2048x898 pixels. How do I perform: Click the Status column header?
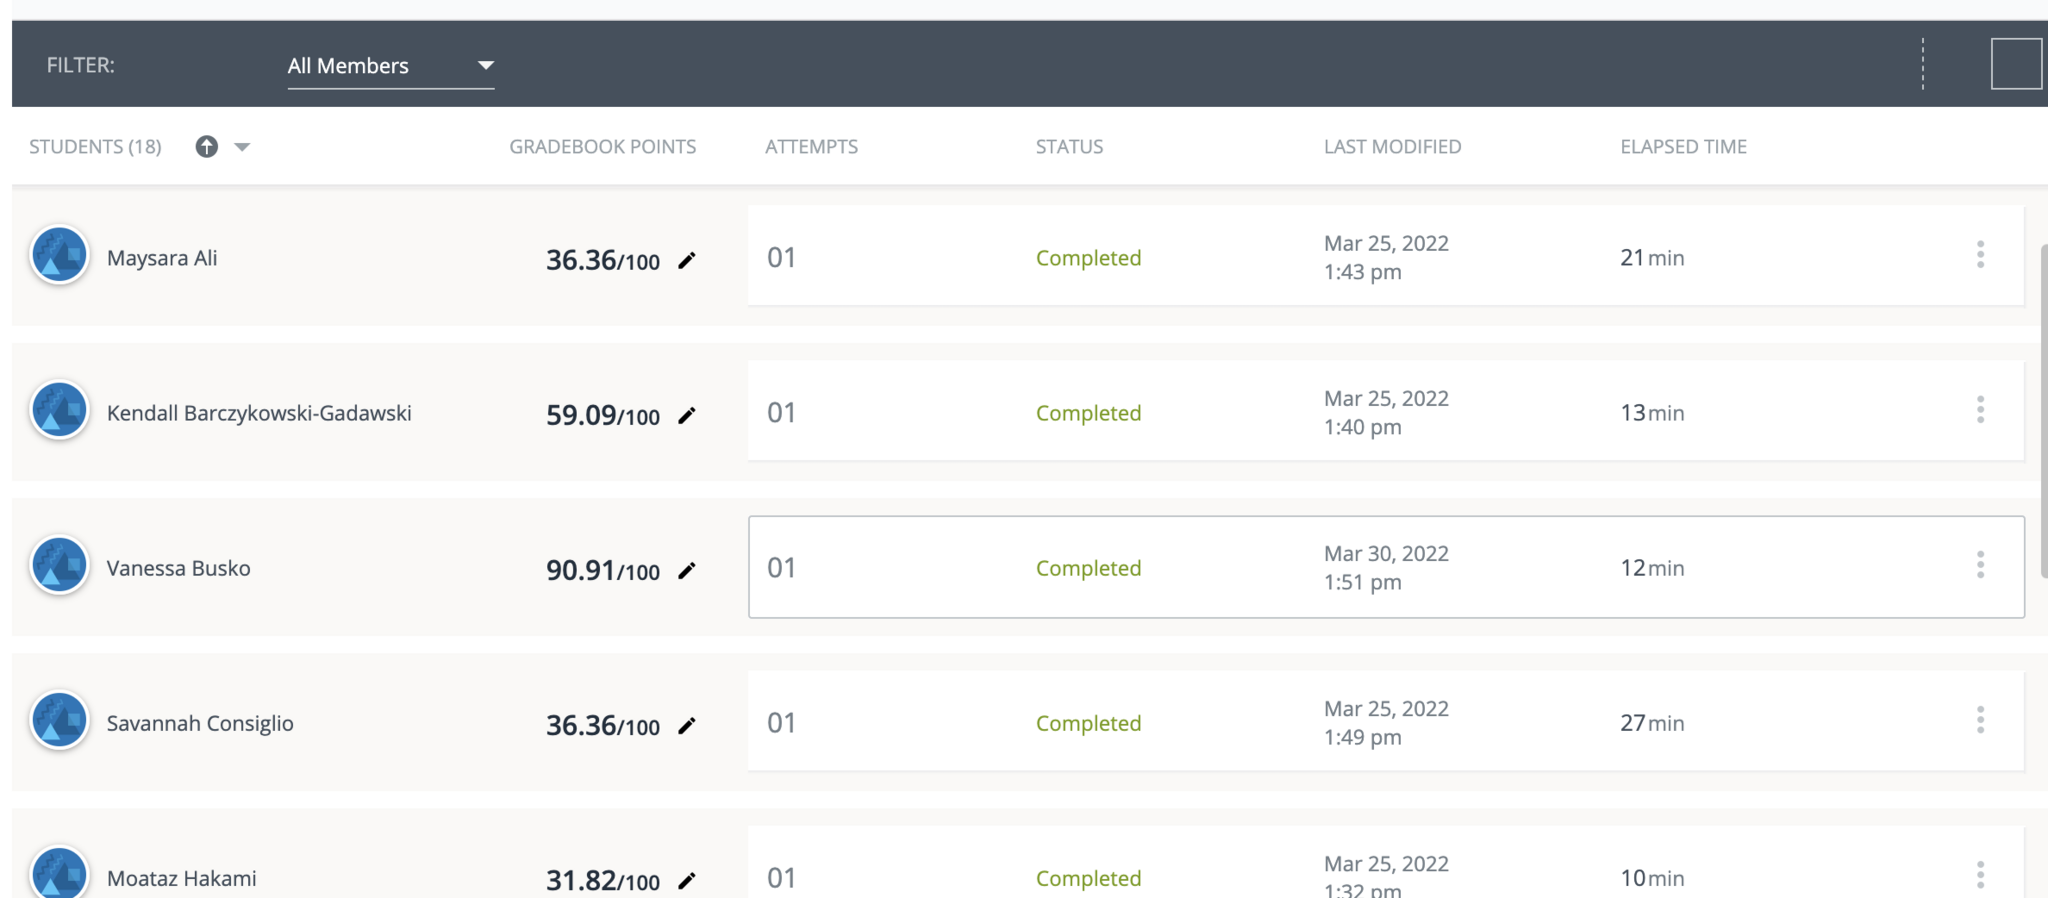pyautogui.click(x=1069, y=147)
